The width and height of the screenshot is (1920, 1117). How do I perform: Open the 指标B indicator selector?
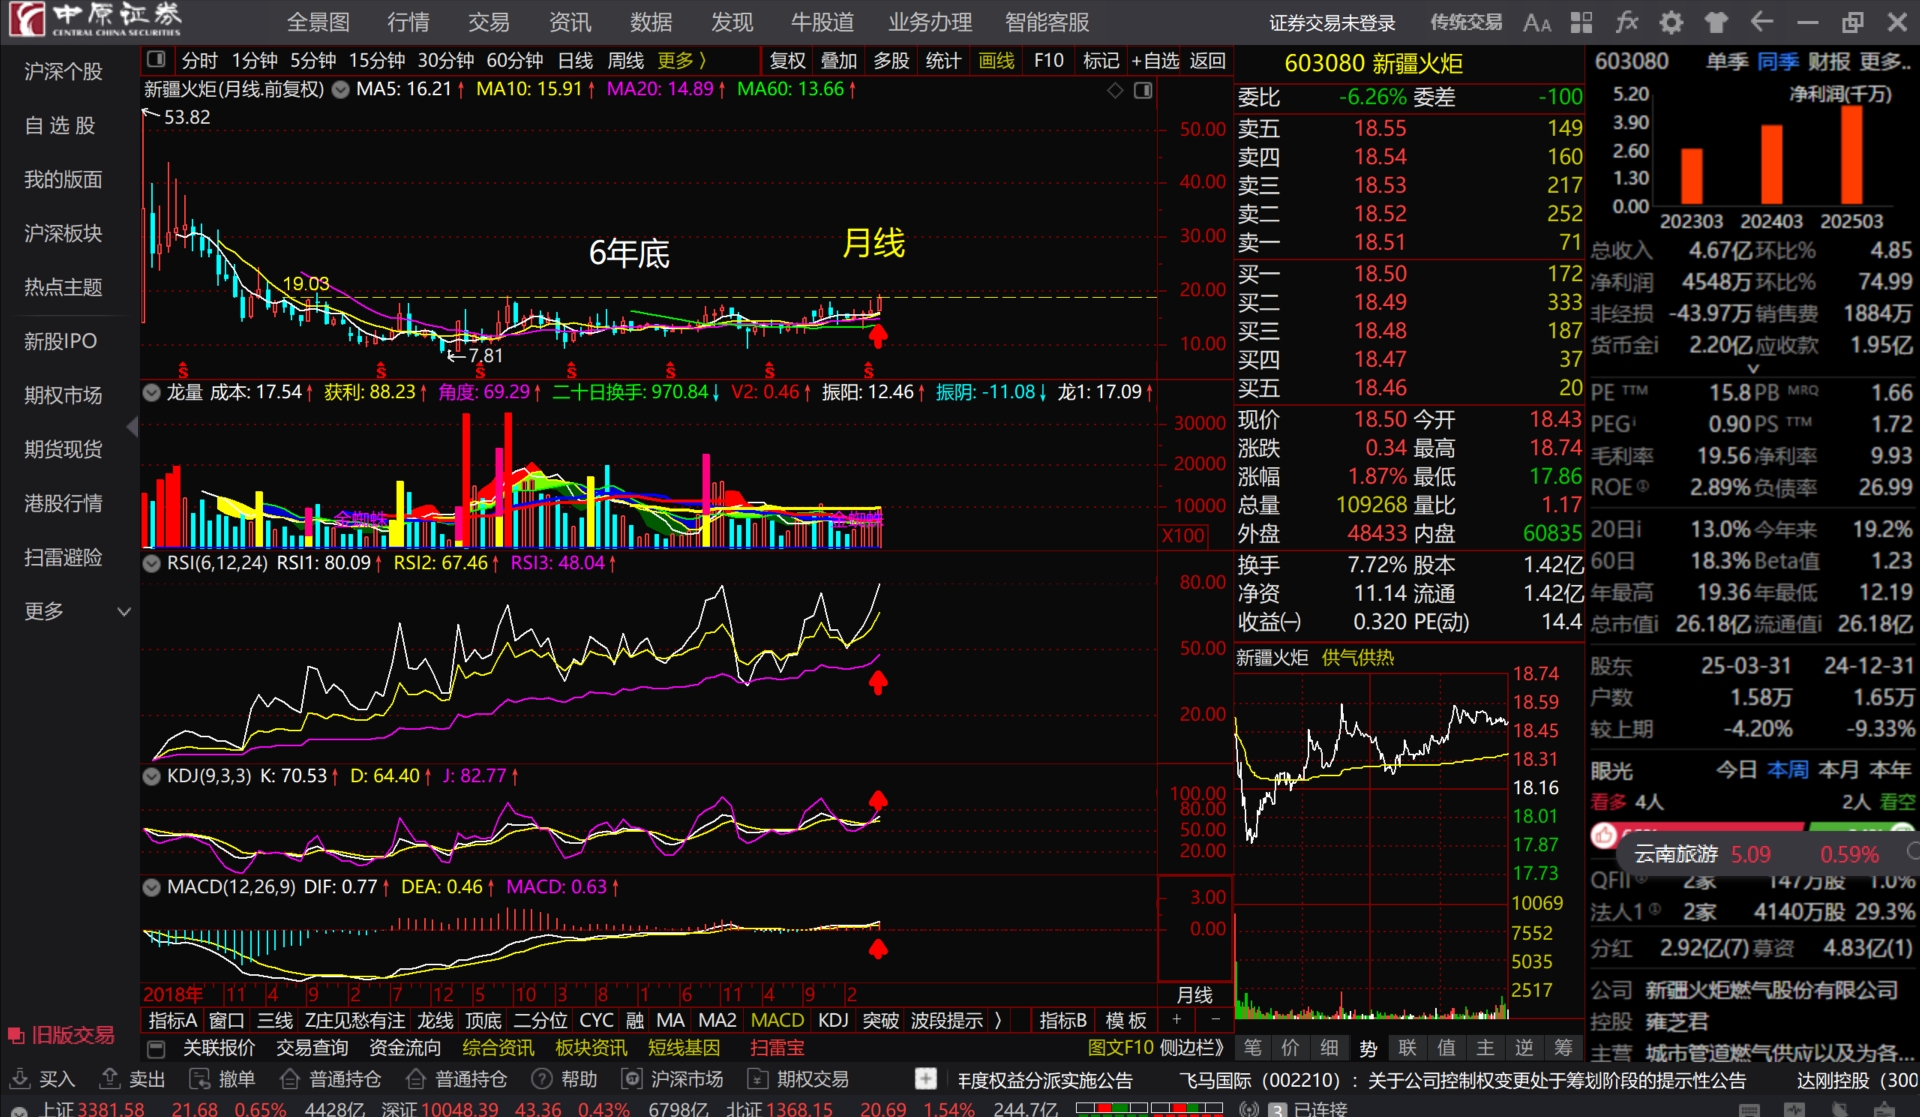click(x=1063, y=1020)
